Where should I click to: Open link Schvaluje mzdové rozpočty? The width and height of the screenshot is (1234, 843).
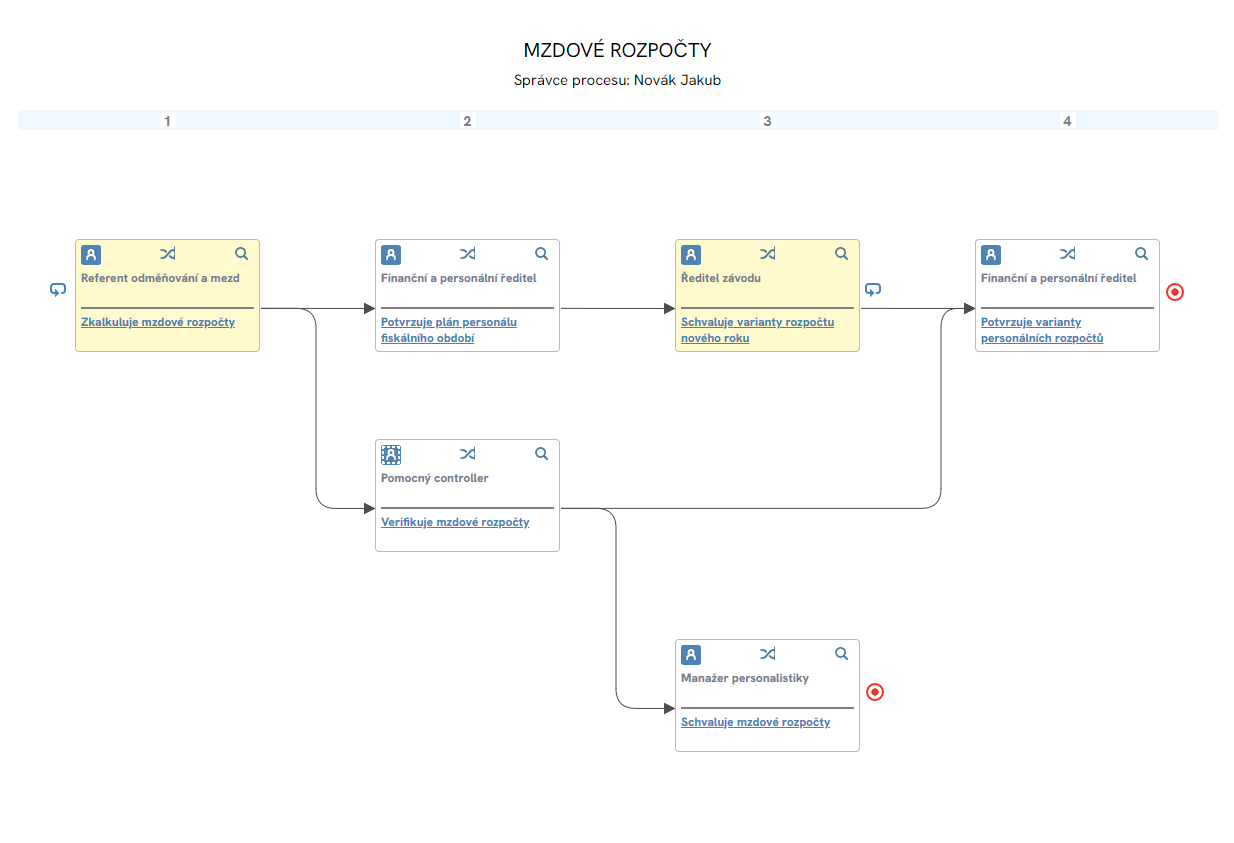[755, 722]
